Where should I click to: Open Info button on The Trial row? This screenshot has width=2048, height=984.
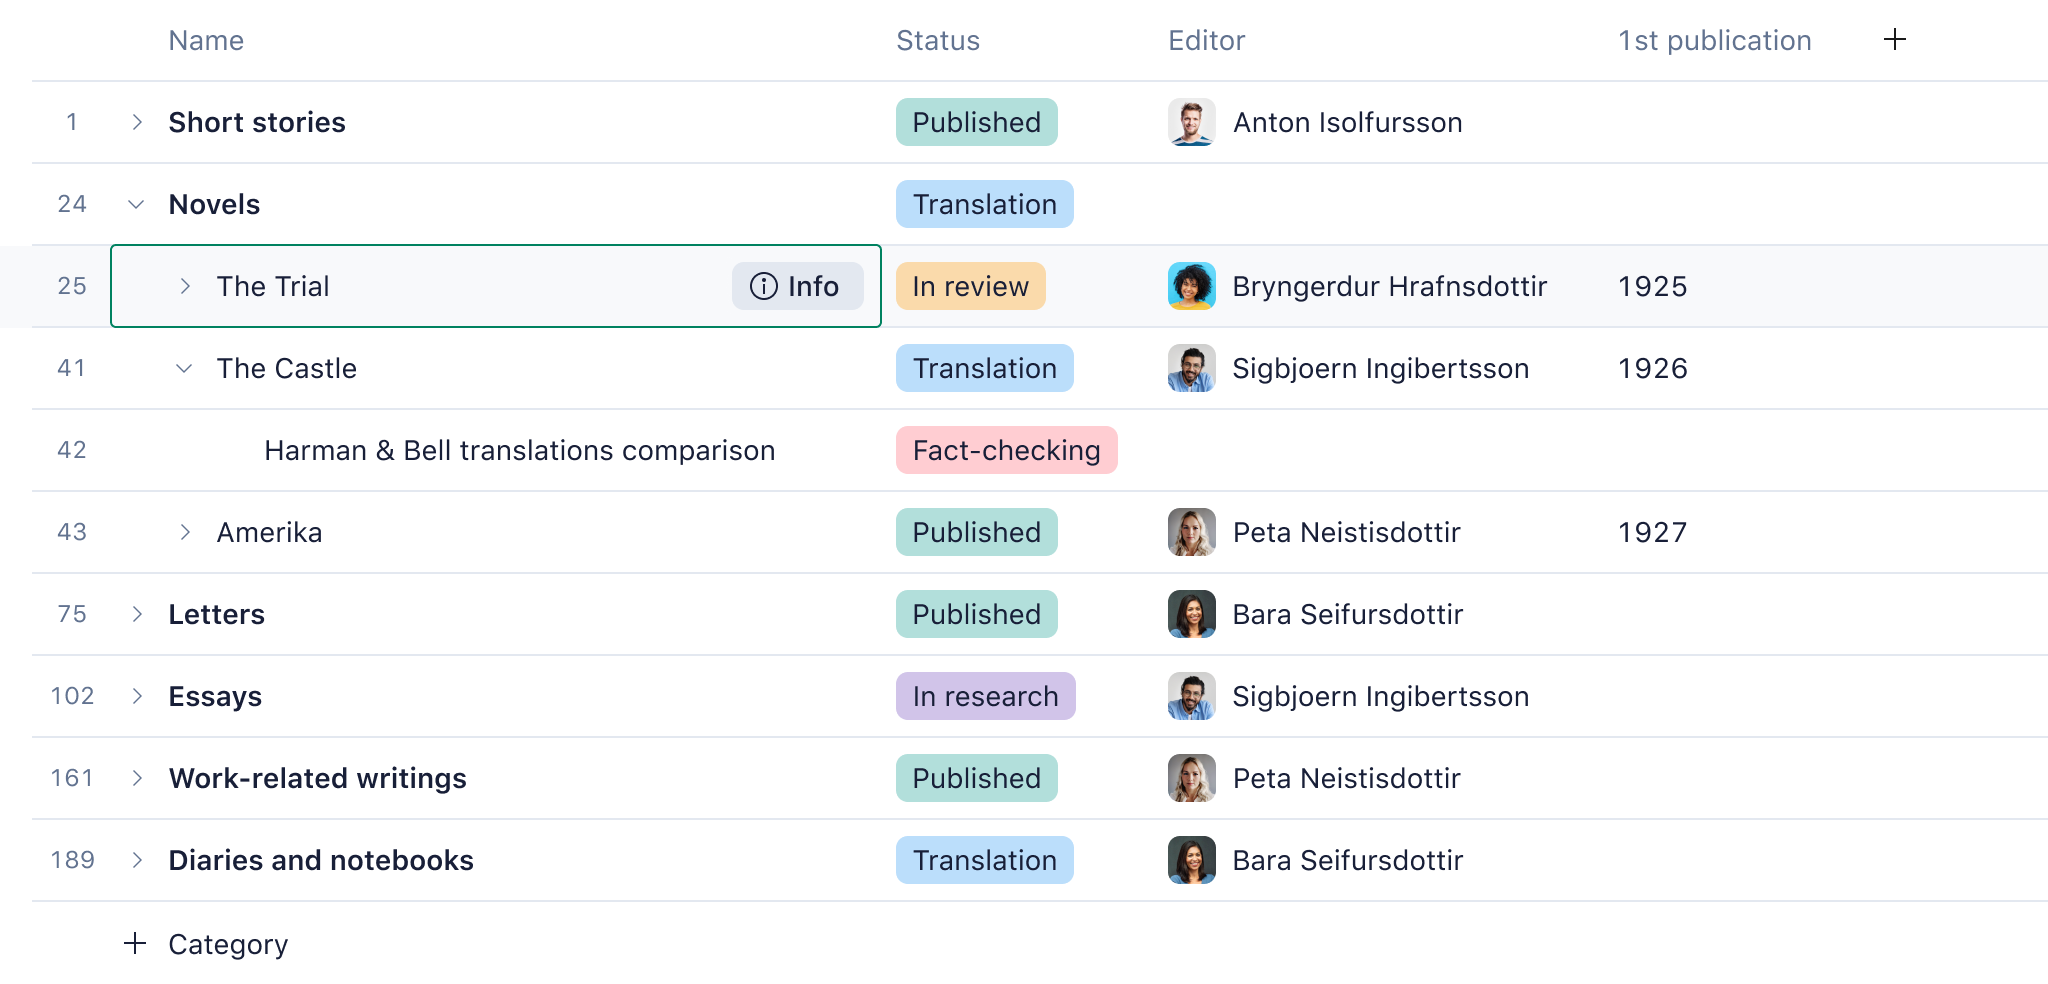tap(797, 286)
